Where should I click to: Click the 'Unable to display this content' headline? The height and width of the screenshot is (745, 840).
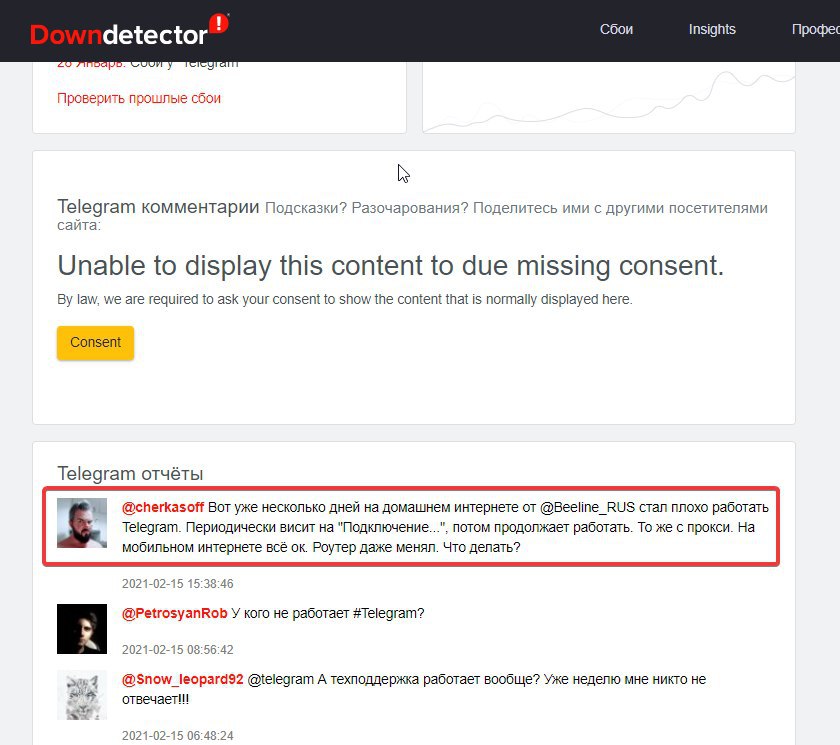click(x=391, y=266)
